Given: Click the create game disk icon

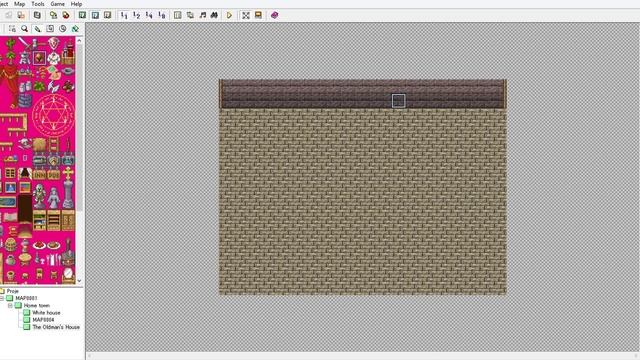Looking at the screenshot, I should [37, 15].
